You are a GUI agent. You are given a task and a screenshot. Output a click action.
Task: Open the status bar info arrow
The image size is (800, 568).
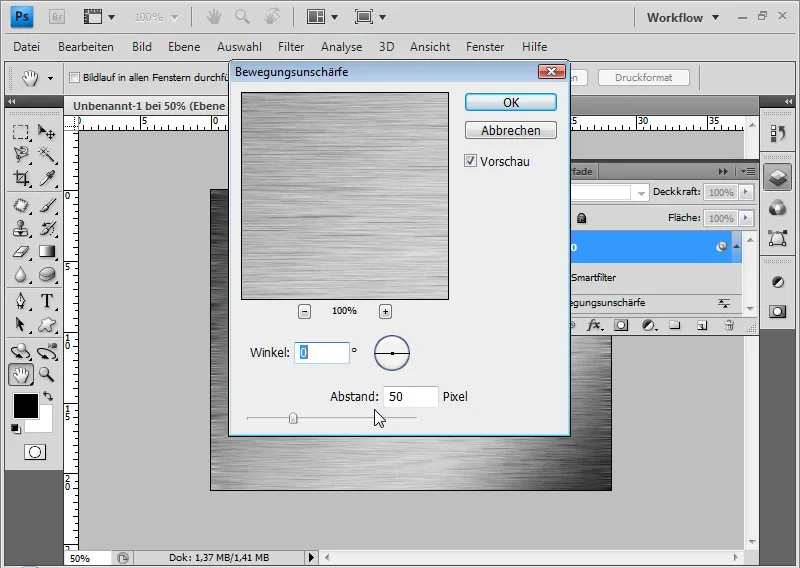(311, 557)
